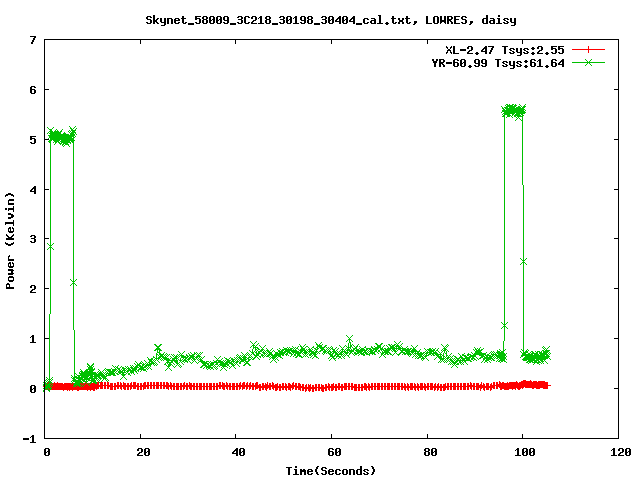Select the XL-2.47 Tsys:2.55 legend entry
640x480 pixels.
point(504,50)
